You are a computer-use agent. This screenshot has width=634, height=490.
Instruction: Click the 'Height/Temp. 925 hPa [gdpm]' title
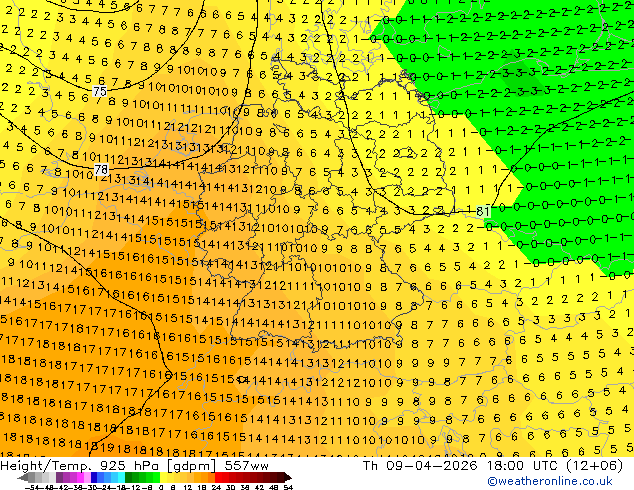[x=108, y=466]
